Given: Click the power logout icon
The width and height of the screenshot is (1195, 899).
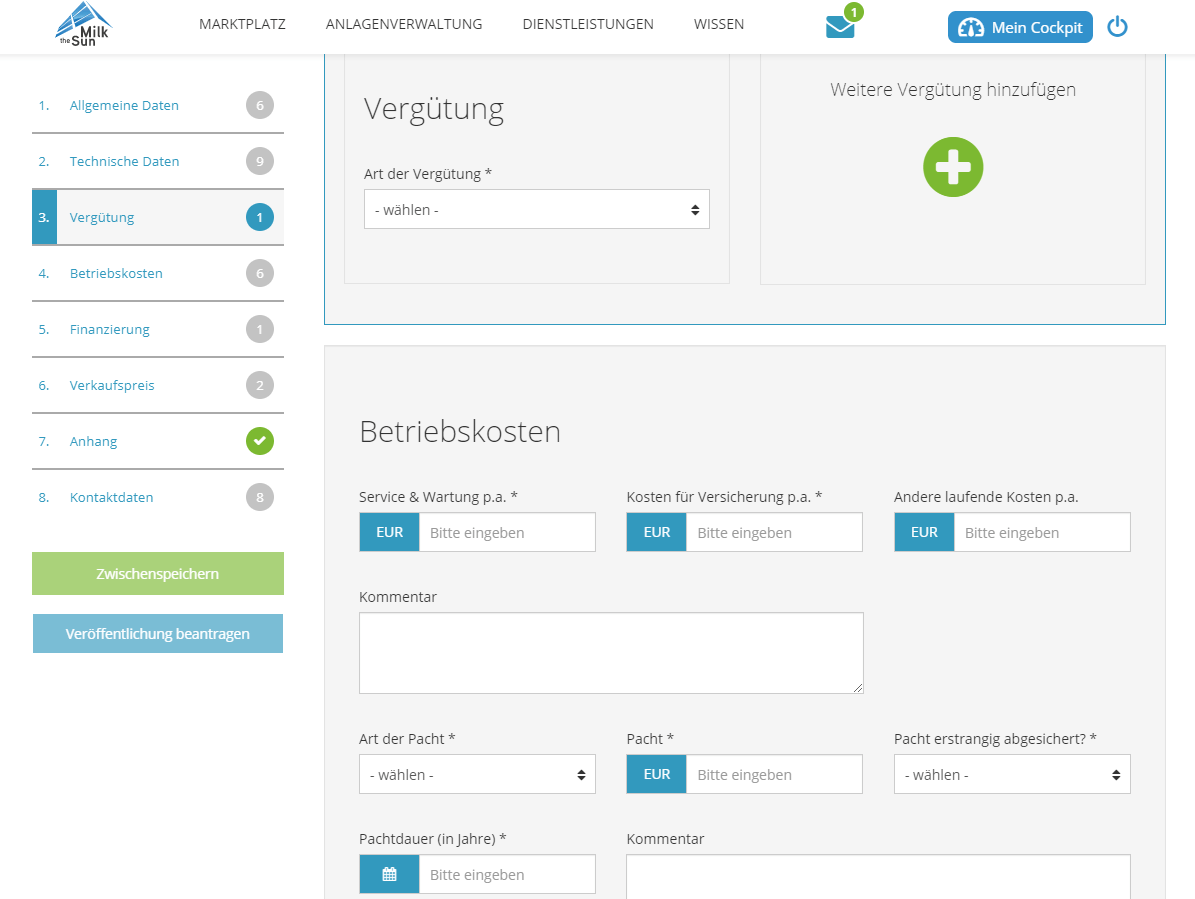Looking at the screenshot, I should 1117,27.
